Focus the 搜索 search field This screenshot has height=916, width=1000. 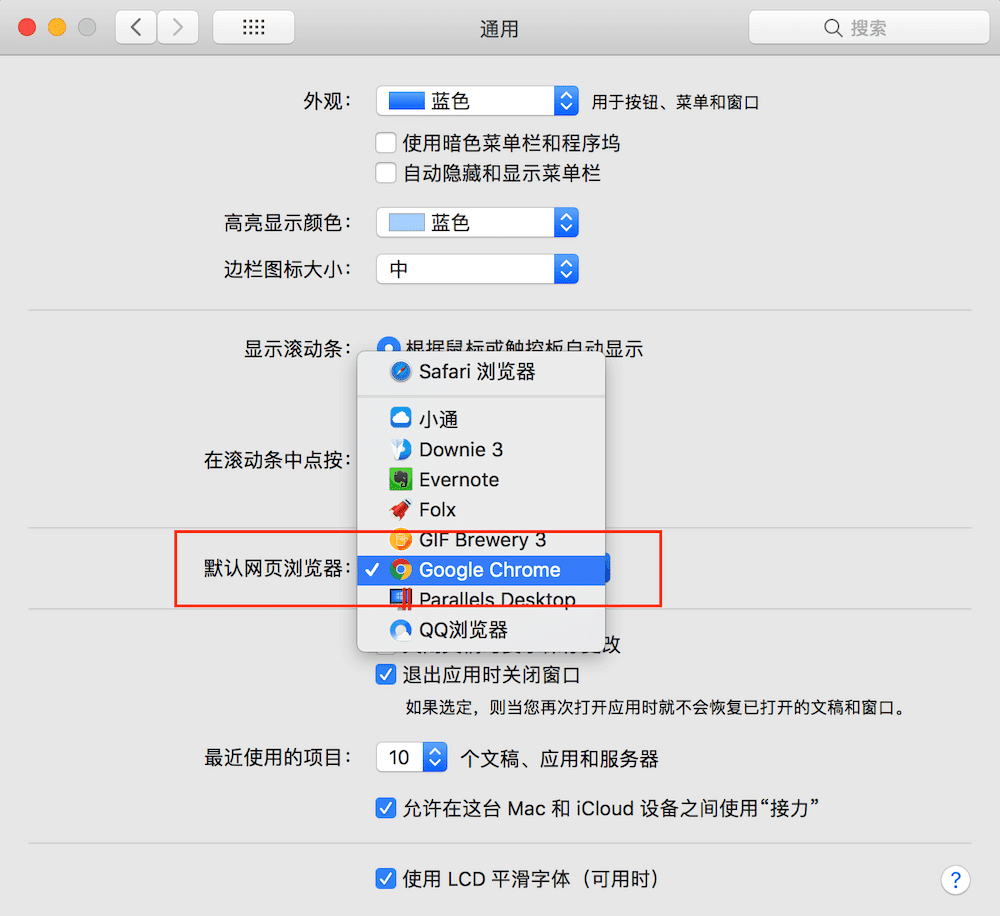[869, 27]
